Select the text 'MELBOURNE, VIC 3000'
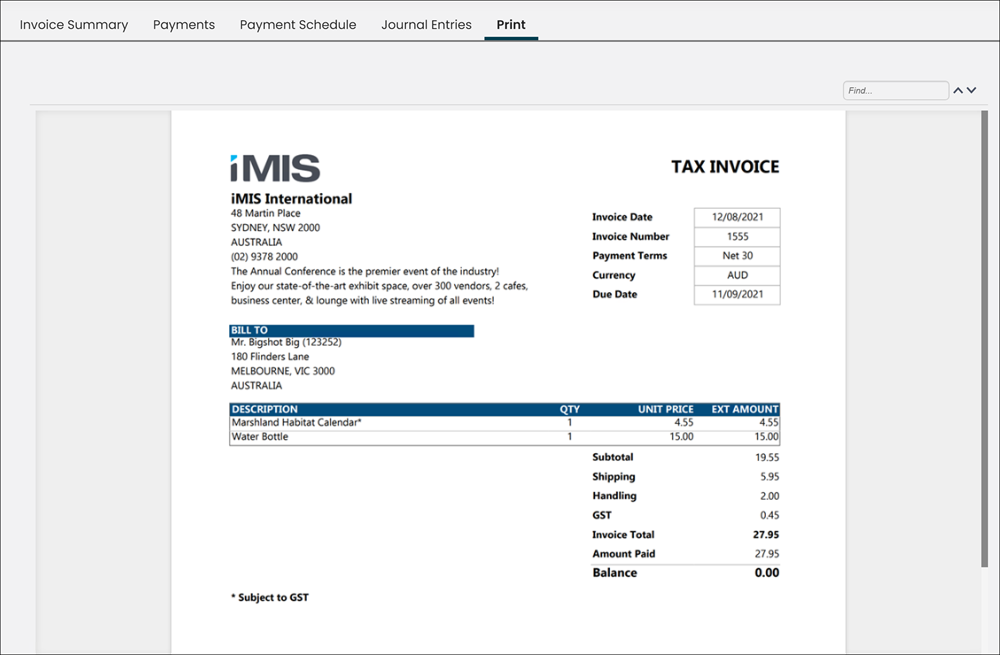Image resolution: width=1000 pixels, height=655 pixels. (283, 371)
